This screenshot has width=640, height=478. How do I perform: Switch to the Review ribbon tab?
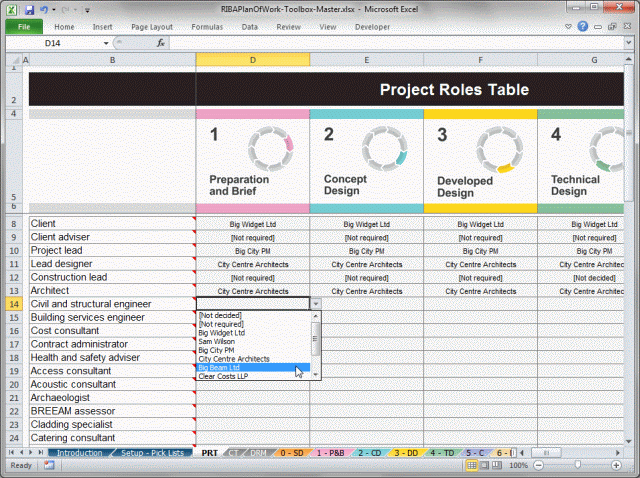point(288,27)
